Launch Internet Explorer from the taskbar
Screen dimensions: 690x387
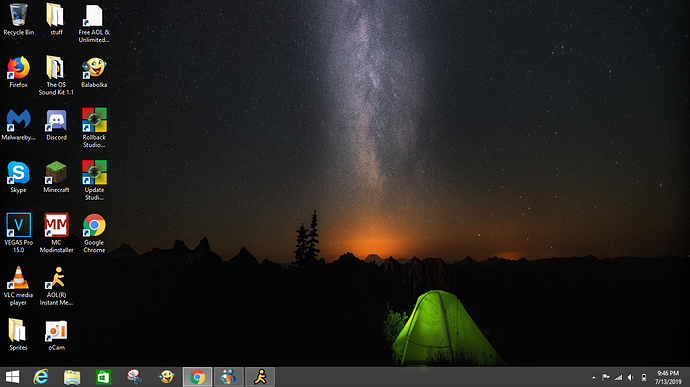tap(41, 377)
